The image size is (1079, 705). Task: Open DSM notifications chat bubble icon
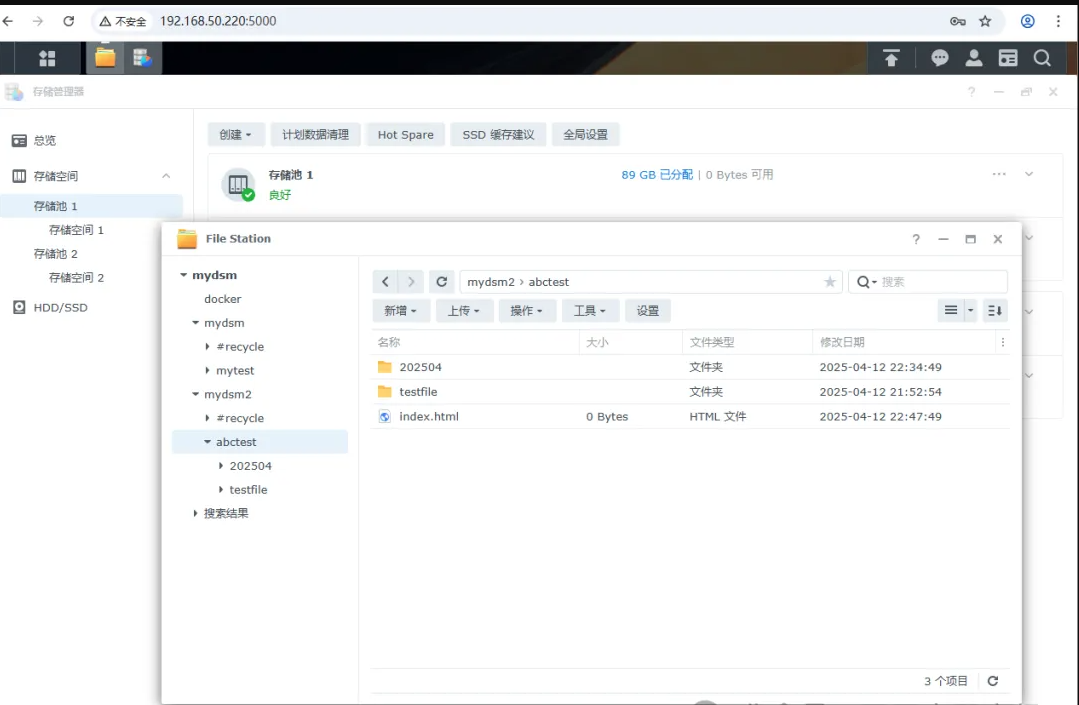(x=939, y=58)
